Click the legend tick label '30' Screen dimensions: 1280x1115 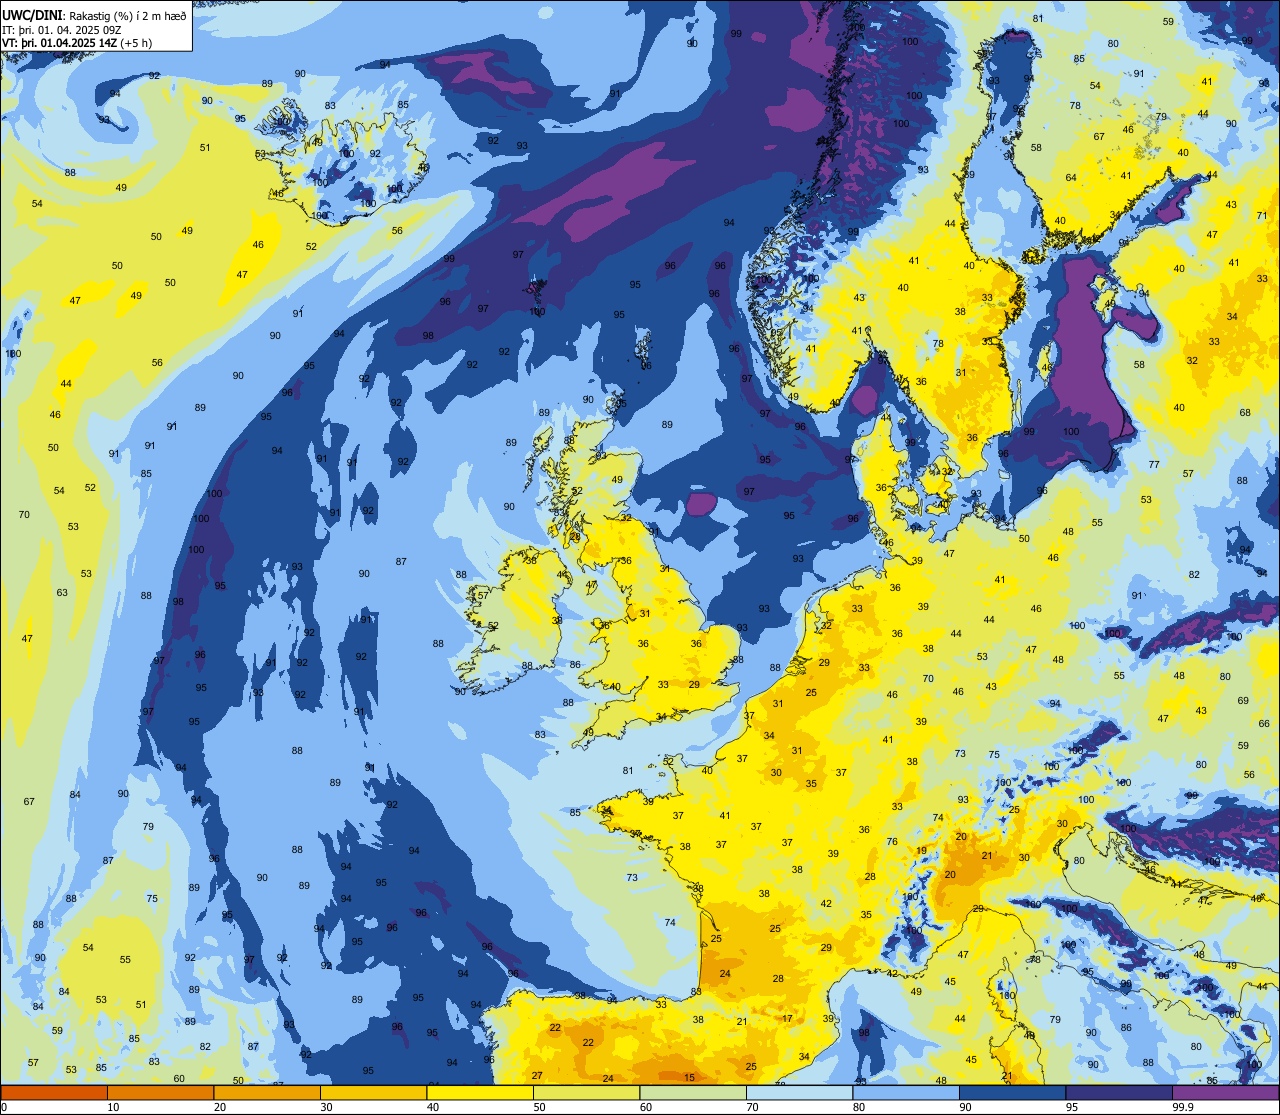click(326, 1107)
